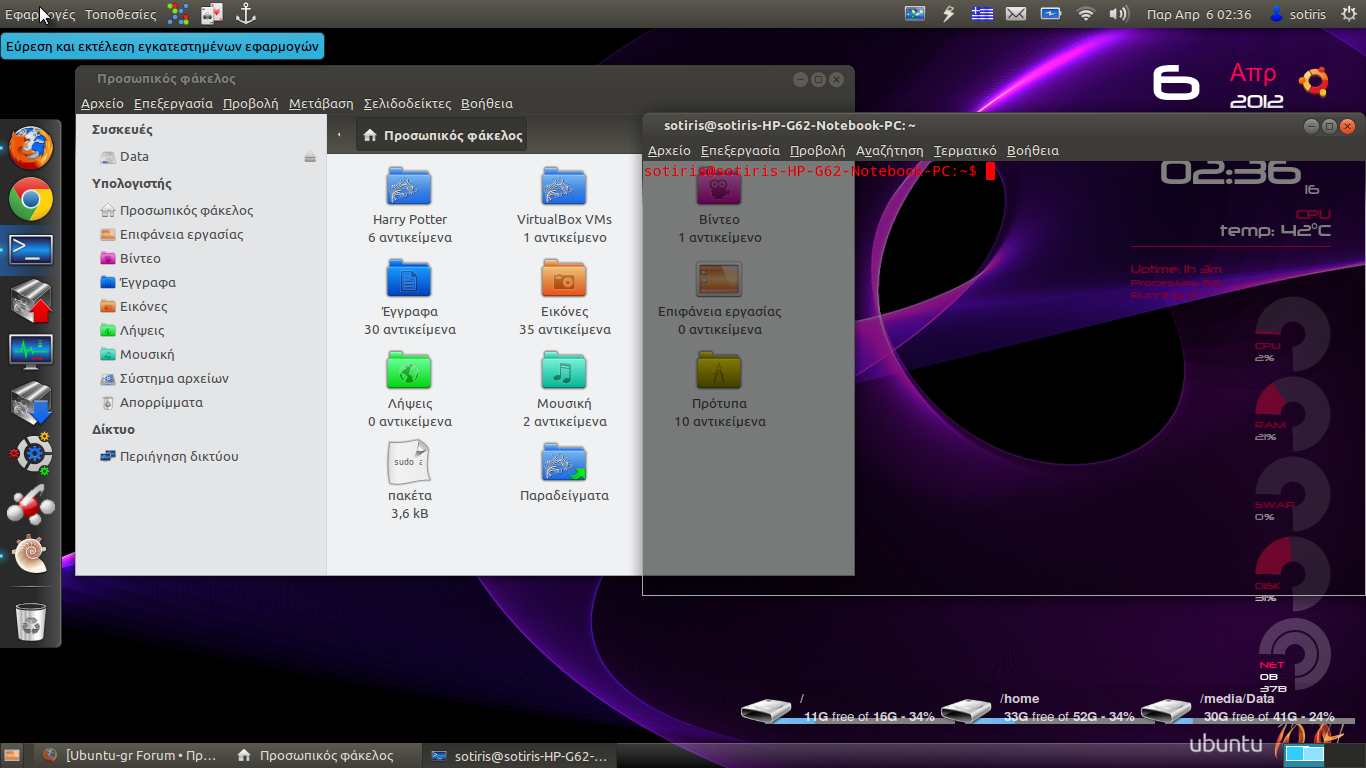Screen dimensions: 1366x768
Task: Open the Σελιδοδείκτες menu in file manager
Action: [x=407, y=103]
